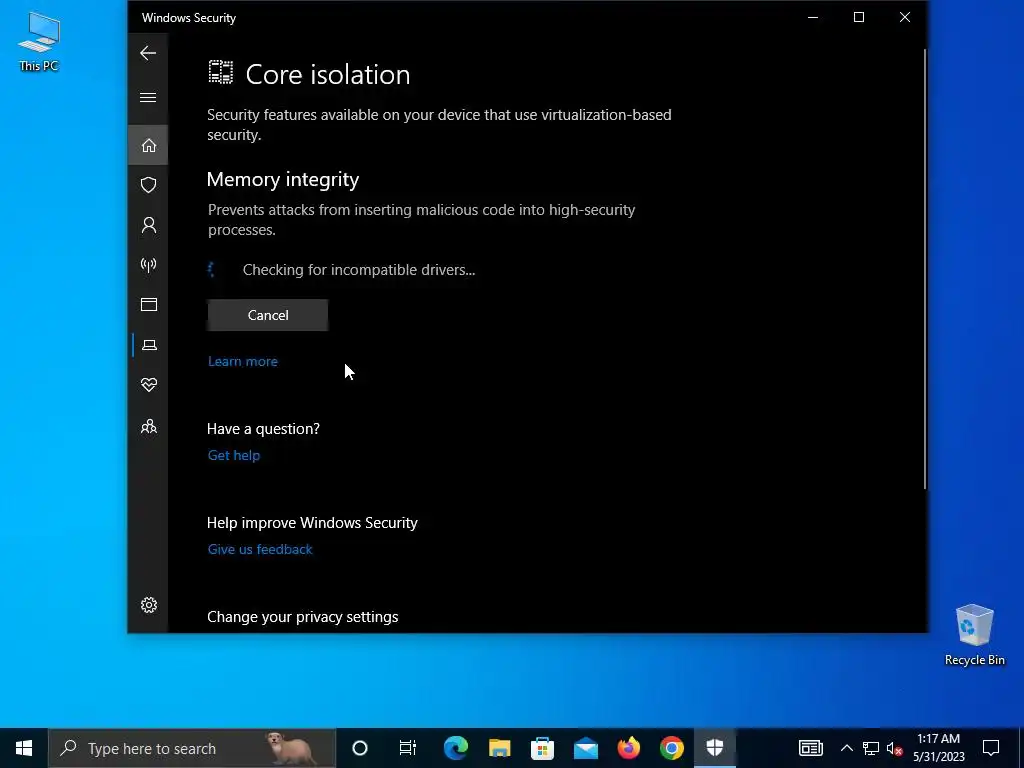This screenshot has height=768, width=1024.
Task: Open Cortana from the taskbar
Action: tap(360, 748)
